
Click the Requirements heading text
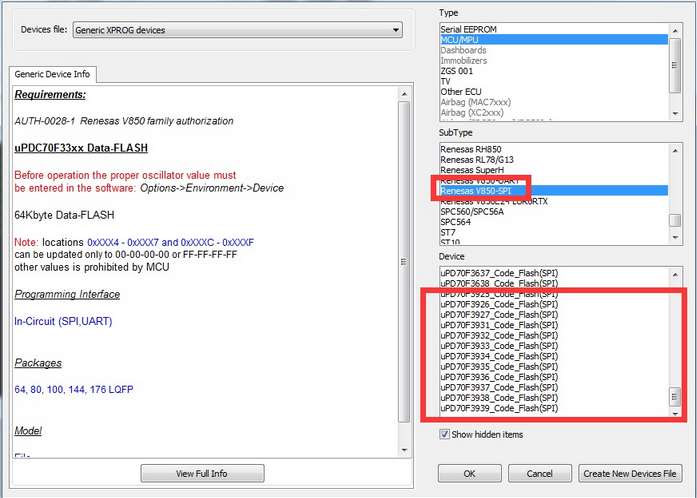tap(50, 94)
